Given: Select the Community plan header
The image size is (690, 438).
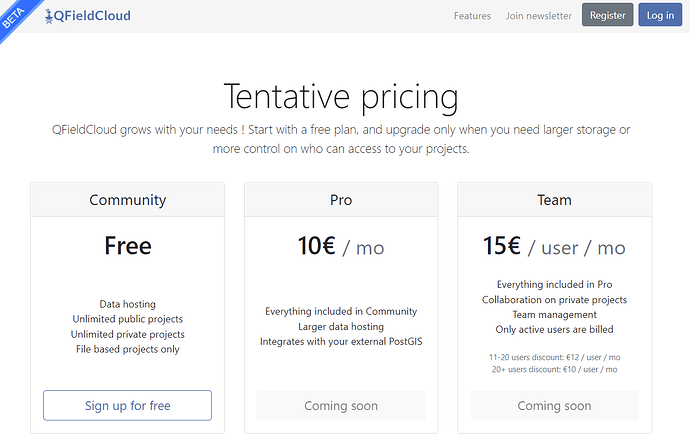Looking at the screenshot, I should 127,200.
